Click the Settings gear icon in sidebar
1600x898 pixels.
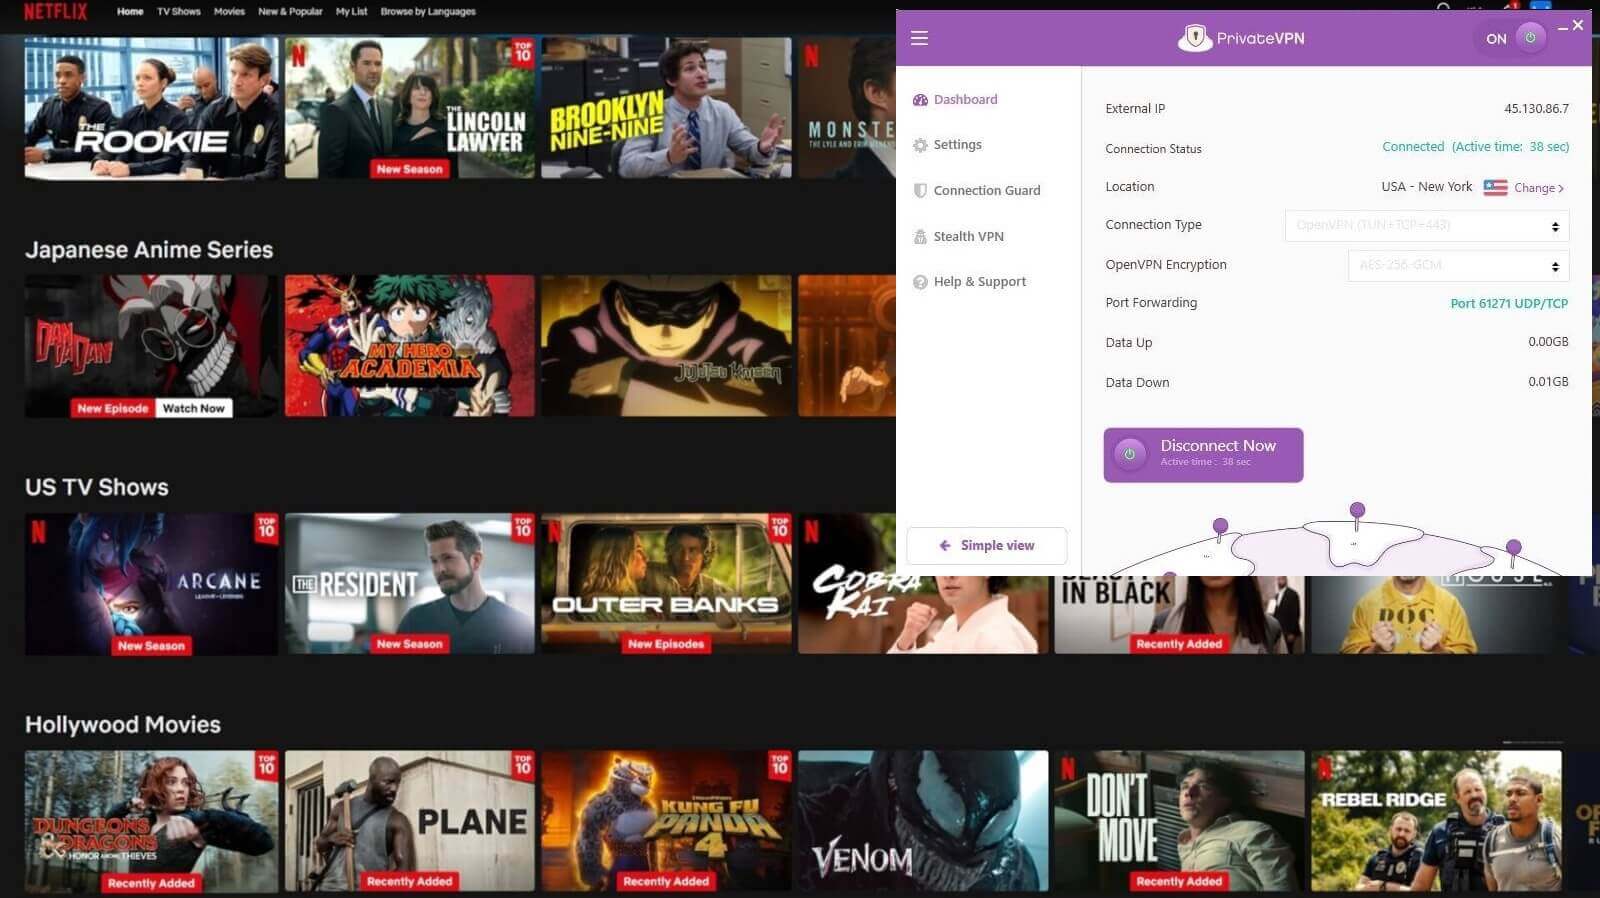tap(920, 145)
